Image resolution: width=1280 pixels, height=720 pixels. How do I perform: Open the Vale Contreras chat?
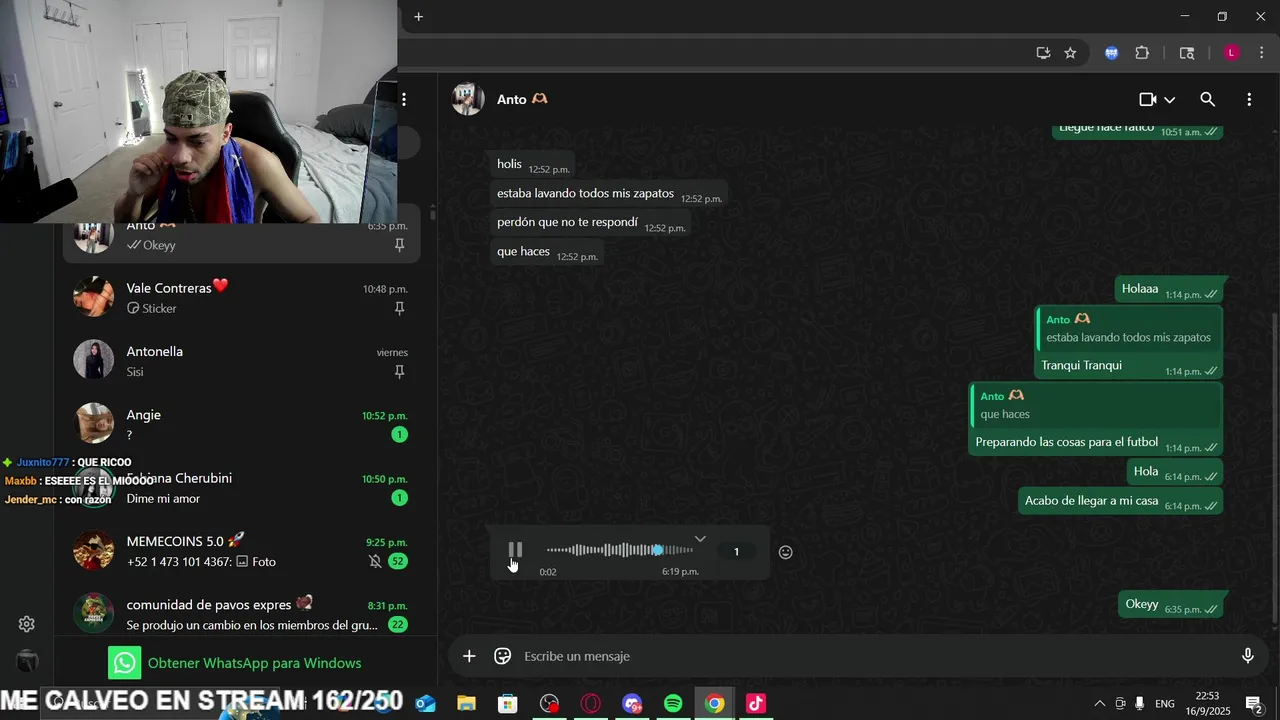click(x=241, y=297)
